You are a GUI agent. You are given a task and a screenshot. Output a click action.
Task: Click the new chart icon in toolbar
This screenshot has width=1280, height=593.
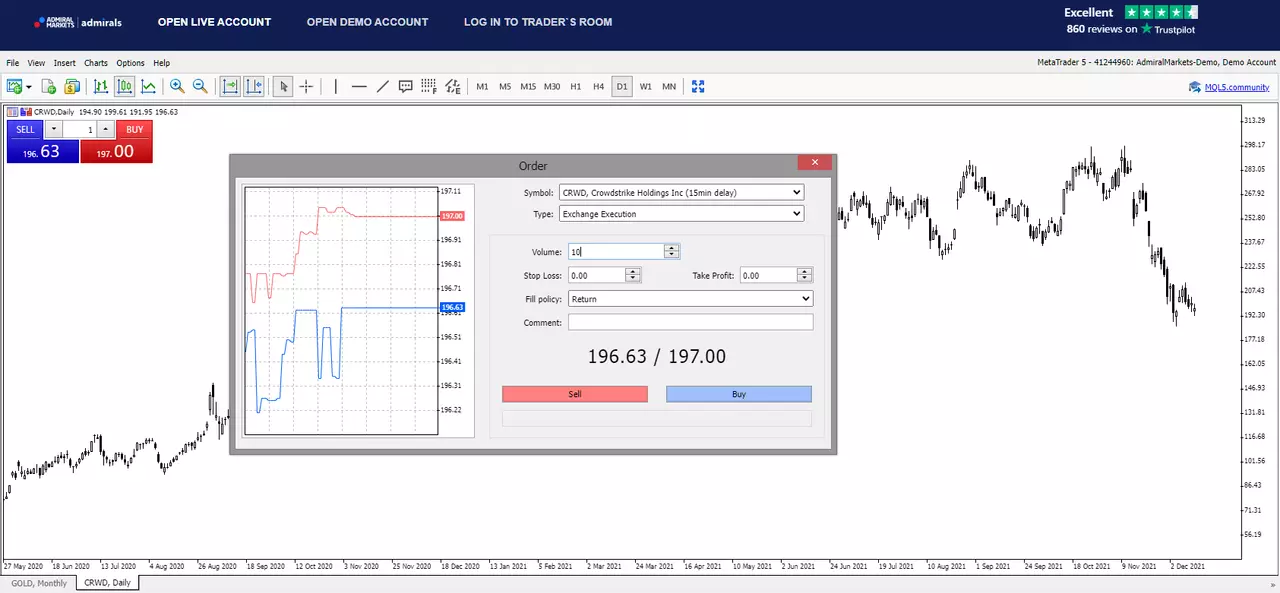coord(14,87)
